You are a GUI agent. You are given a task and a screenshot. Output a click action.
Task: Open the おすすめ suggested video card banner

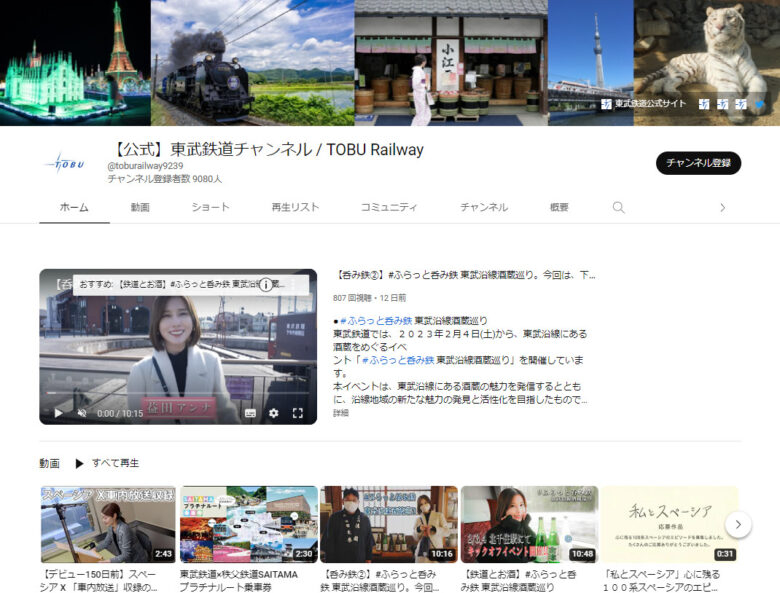point(192,285)
